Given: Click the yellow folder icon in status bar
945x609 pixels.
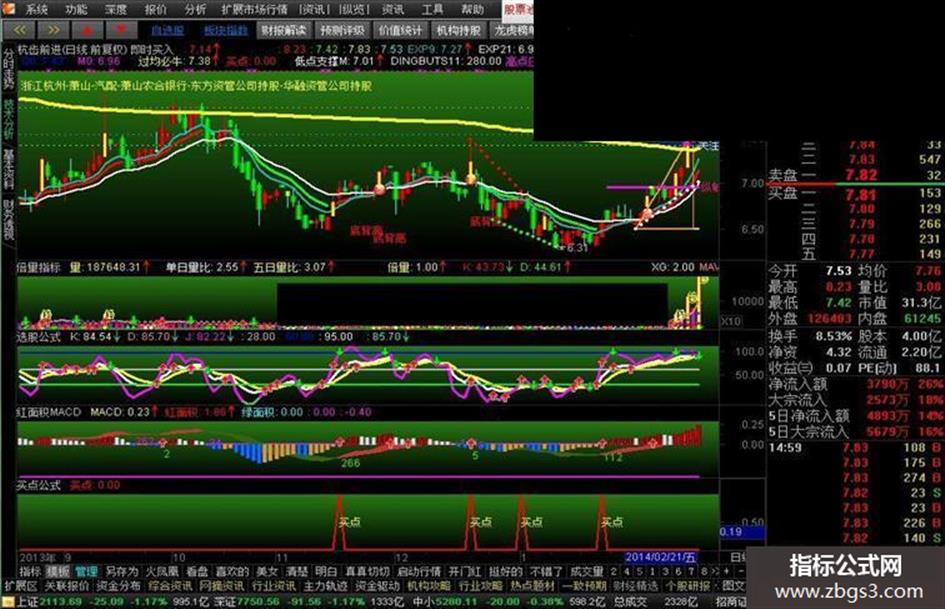Looking at the screenshot, I should [8, 602].
